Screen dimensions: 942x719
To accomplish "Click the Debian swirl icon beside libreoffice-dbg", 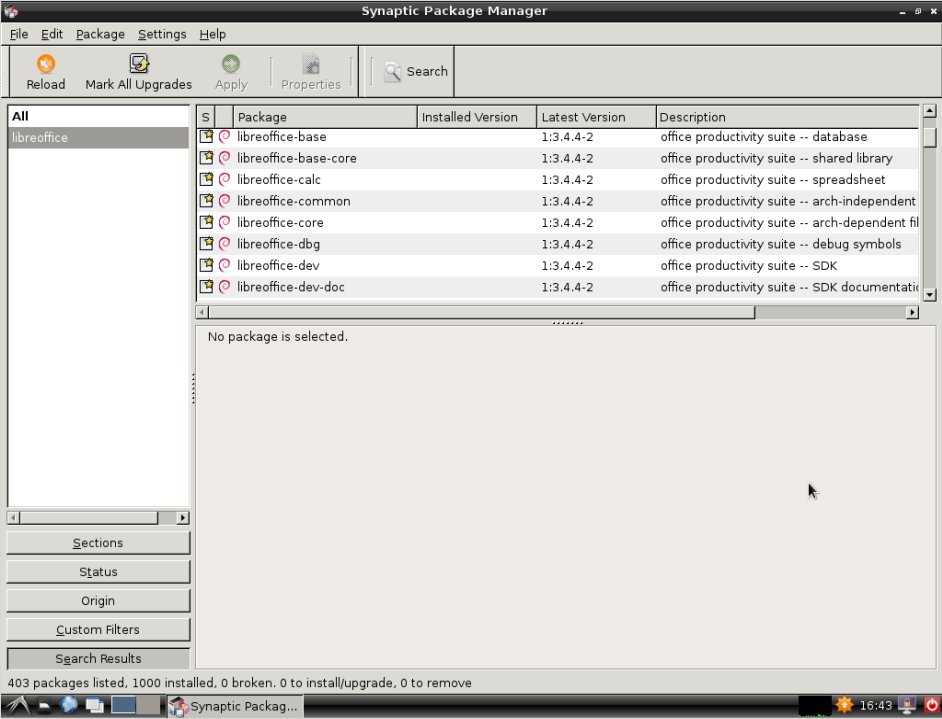I will pos(224,244).
